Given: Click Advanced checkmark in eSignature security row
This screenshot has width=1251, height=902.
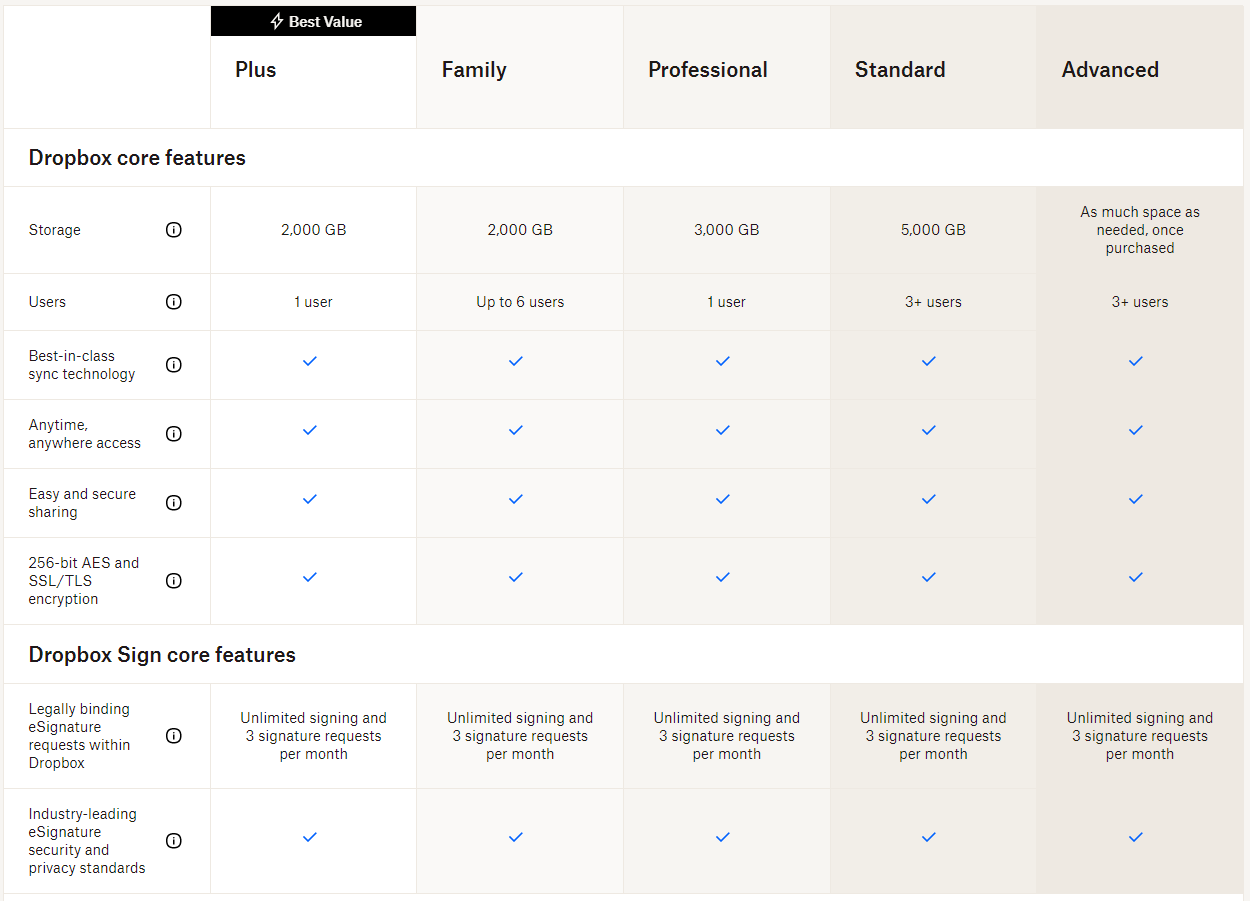Looking at the screenshot, I should pyautogui.click(x=1136, y=837).
